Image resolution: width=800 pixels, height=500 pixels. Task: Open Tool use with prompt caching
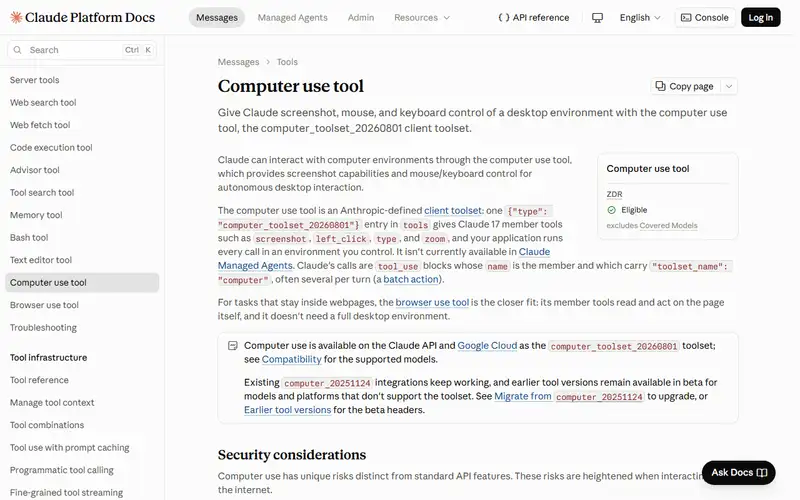[x=69, y=447]
